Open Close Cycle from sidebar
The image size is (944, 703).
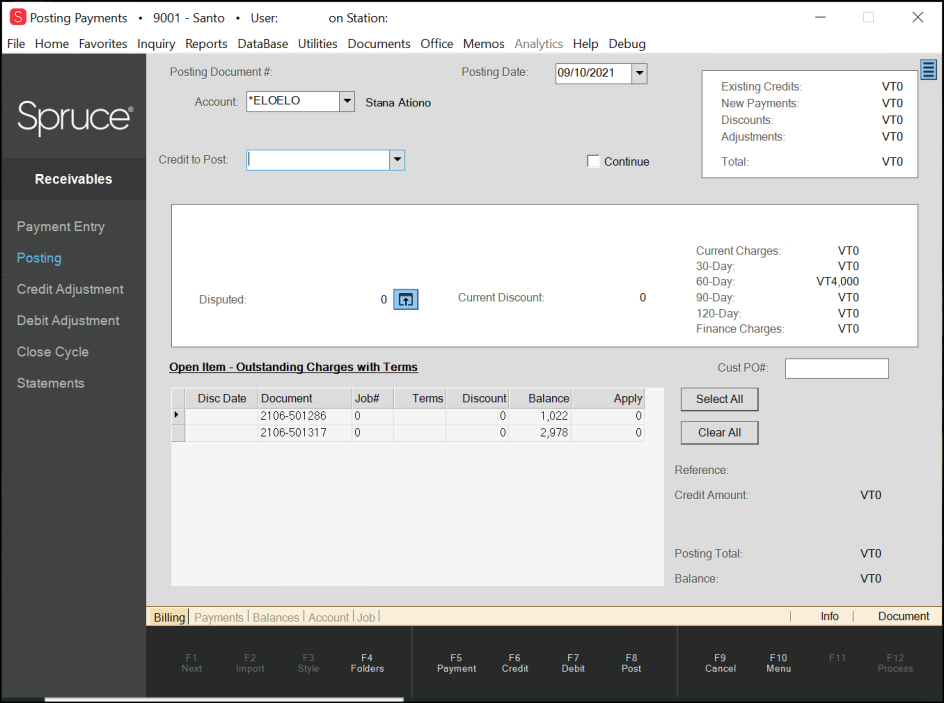click(53, 352)
